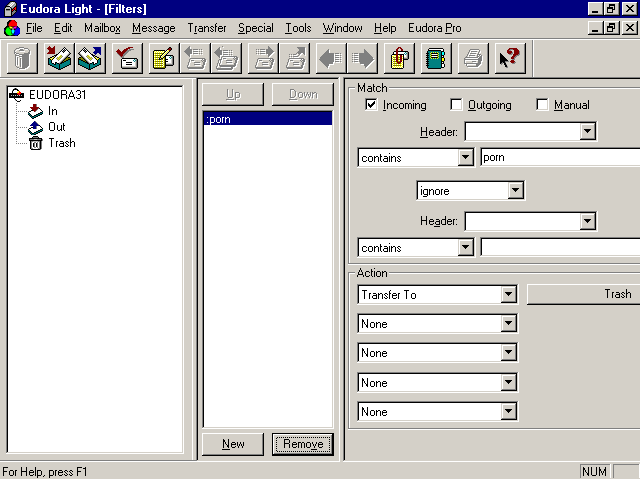Click the Eudora Light title bar mailbox icon

click(10, 9)
